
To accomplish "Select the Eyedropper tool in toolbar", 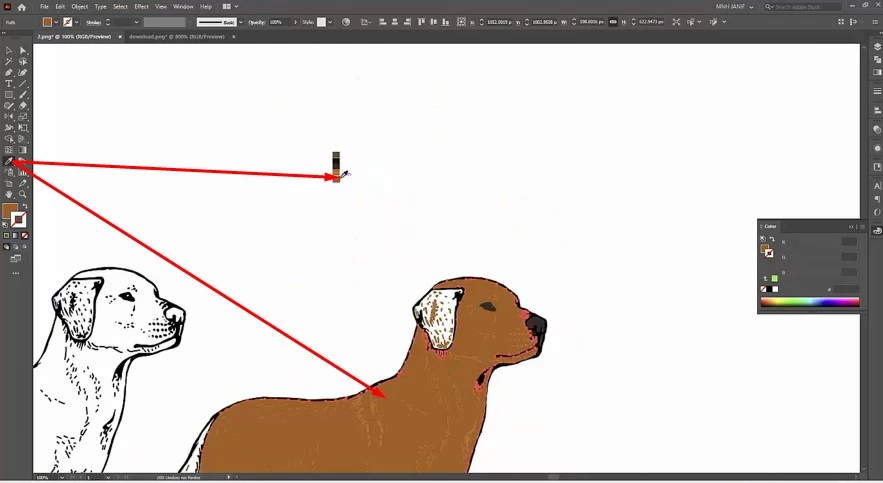I will (8, 161).
